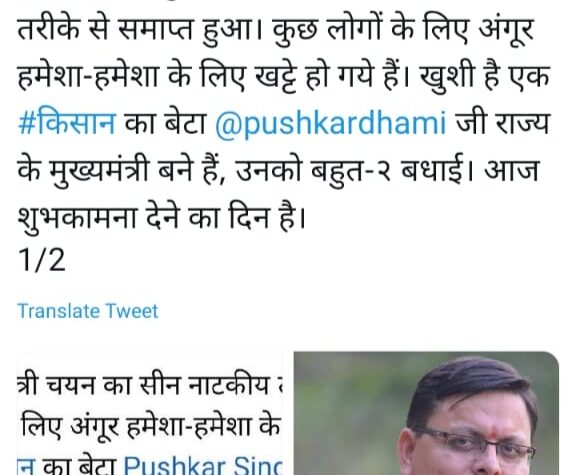Open the photo of the man with glasses

tap(426, 413)
